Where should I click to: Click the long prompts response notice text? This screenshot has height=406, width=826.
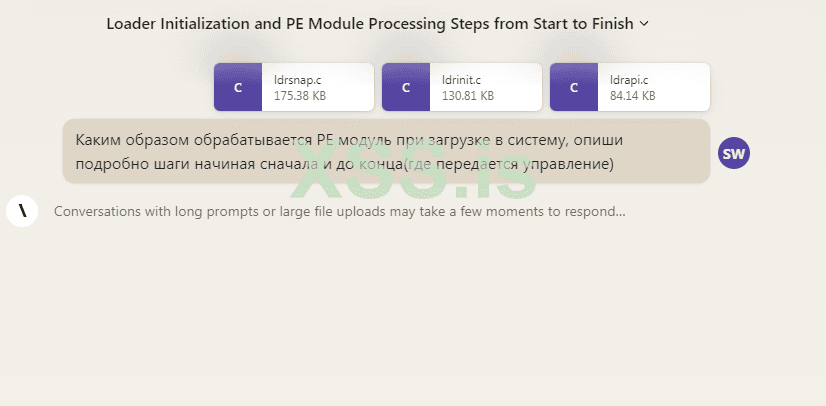(339, 212)
